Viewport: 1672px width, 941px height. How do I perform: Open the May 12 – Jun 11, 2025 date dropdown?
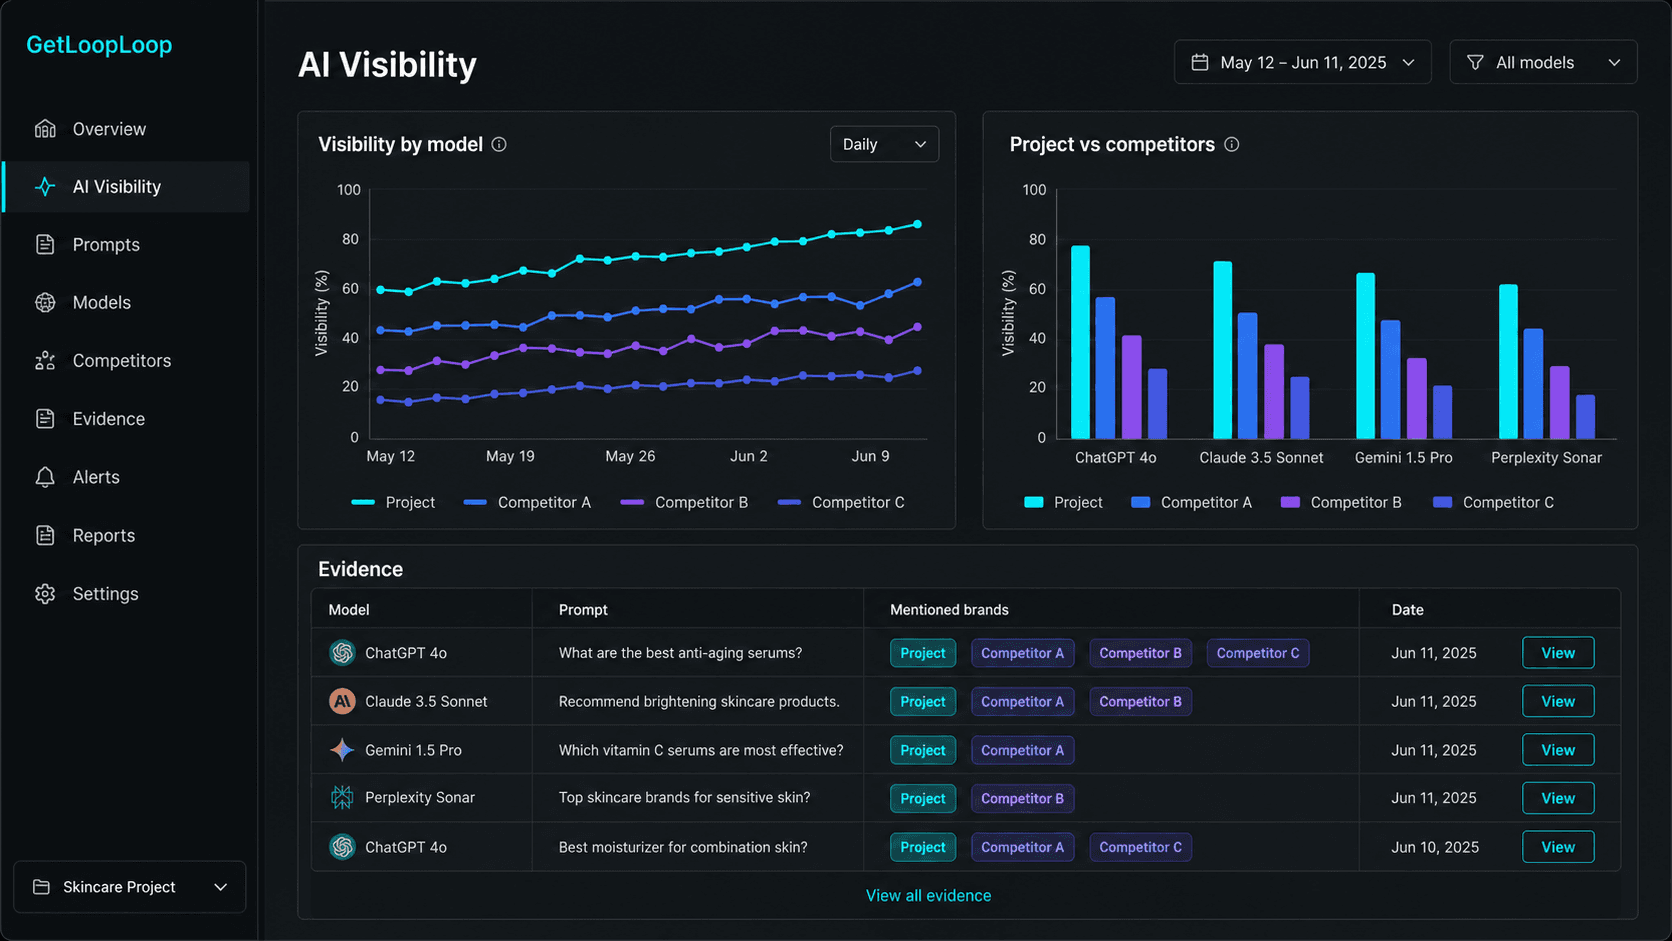(x=1302, y=62)
